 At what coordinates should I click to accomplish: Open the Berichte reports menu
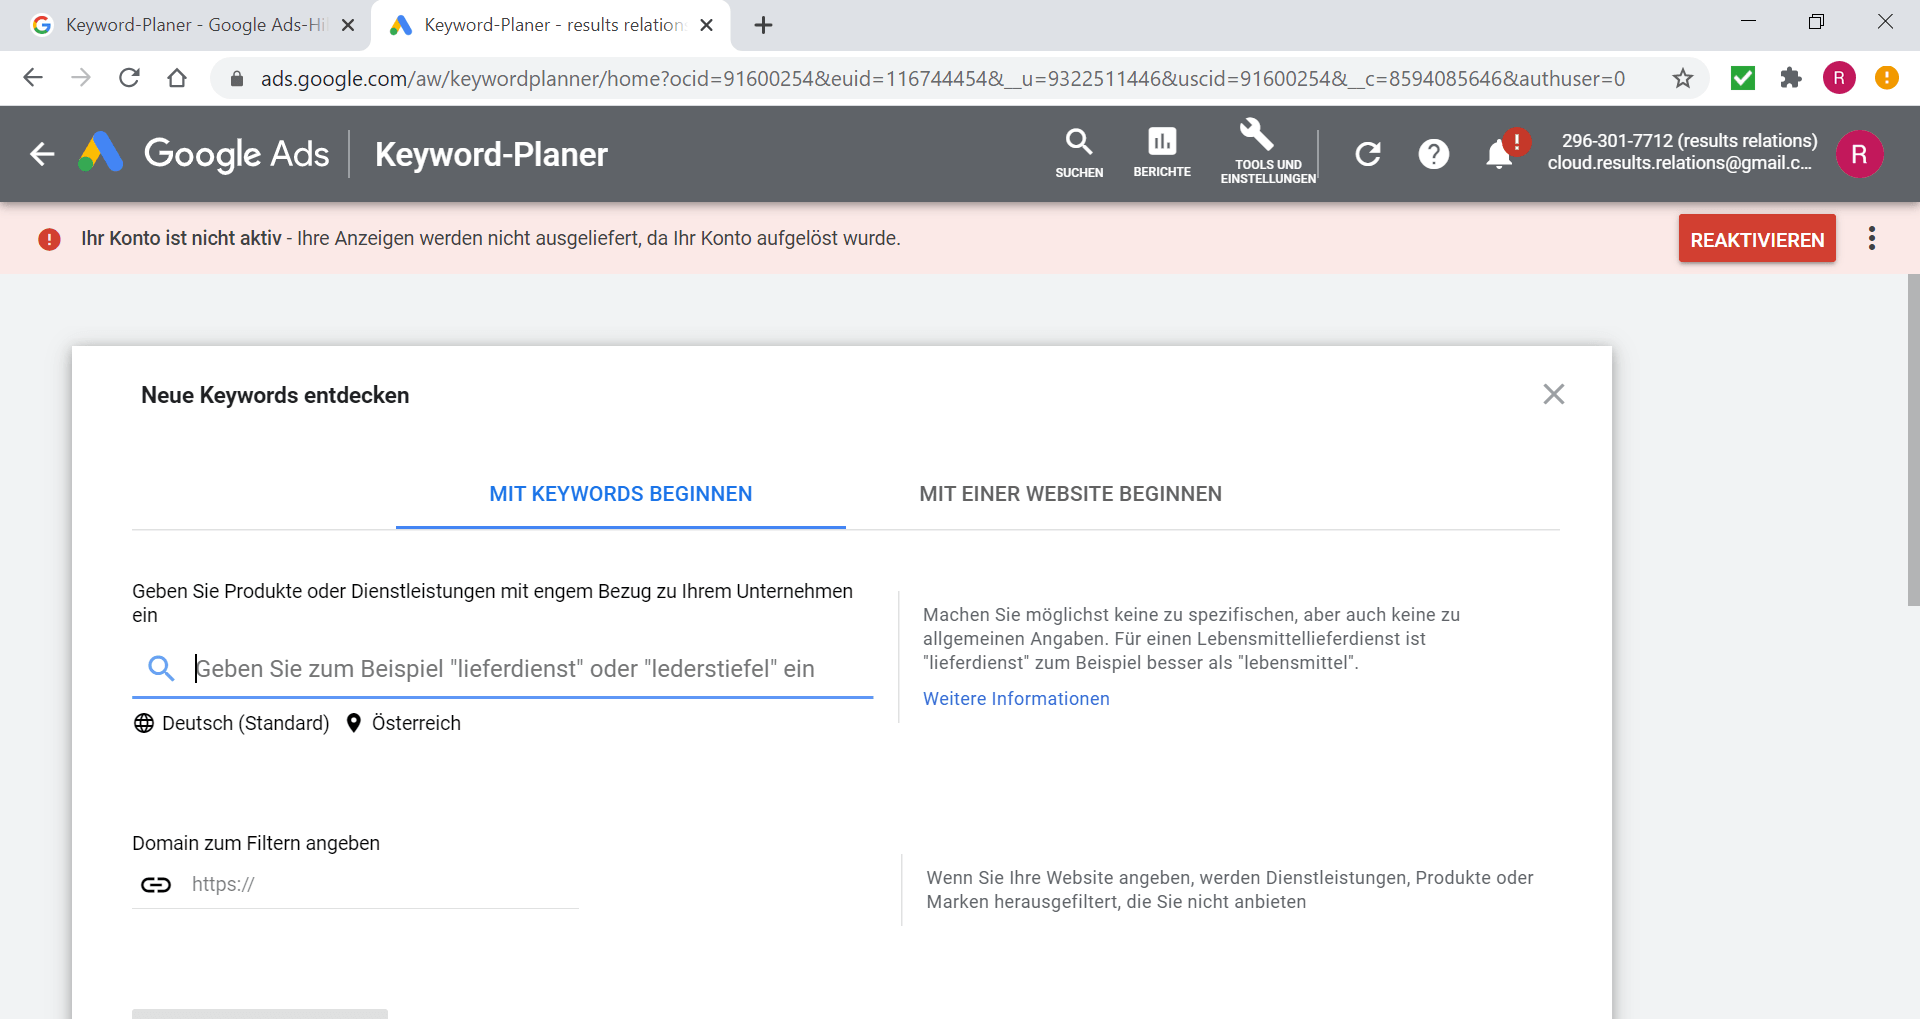1162,154
